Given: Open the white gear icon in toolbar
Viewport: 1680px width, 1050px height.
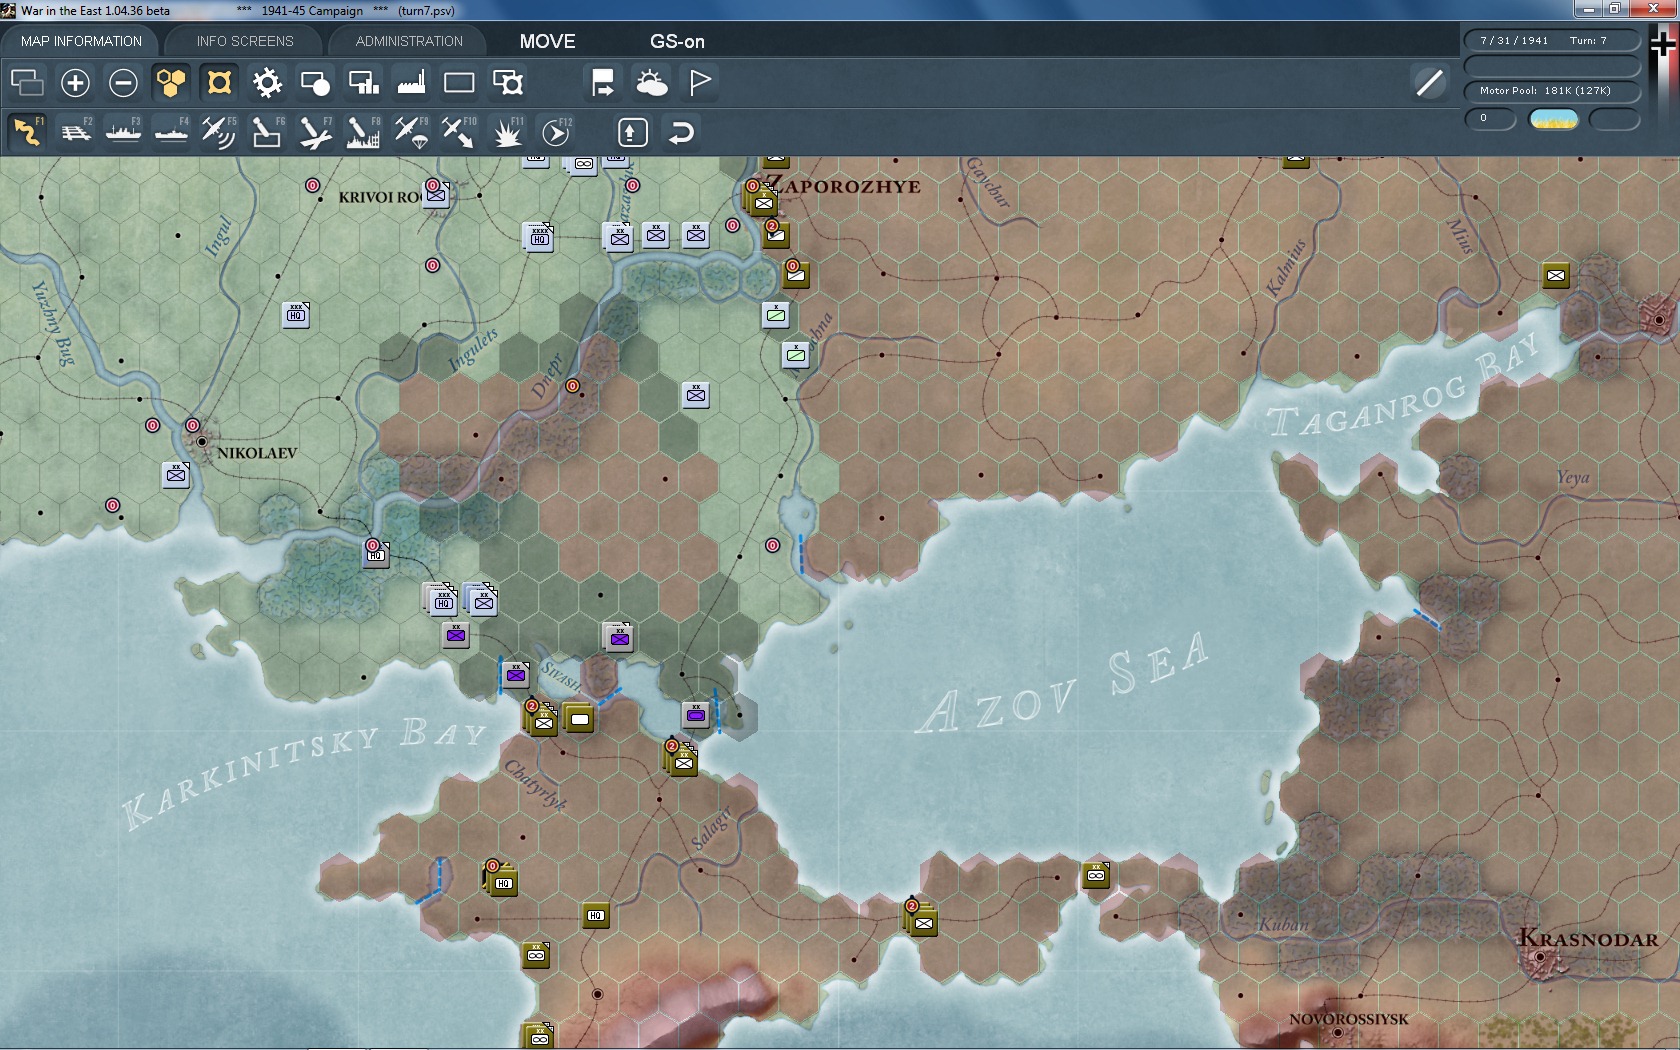Looking at the screenshot, I should 267,83.
